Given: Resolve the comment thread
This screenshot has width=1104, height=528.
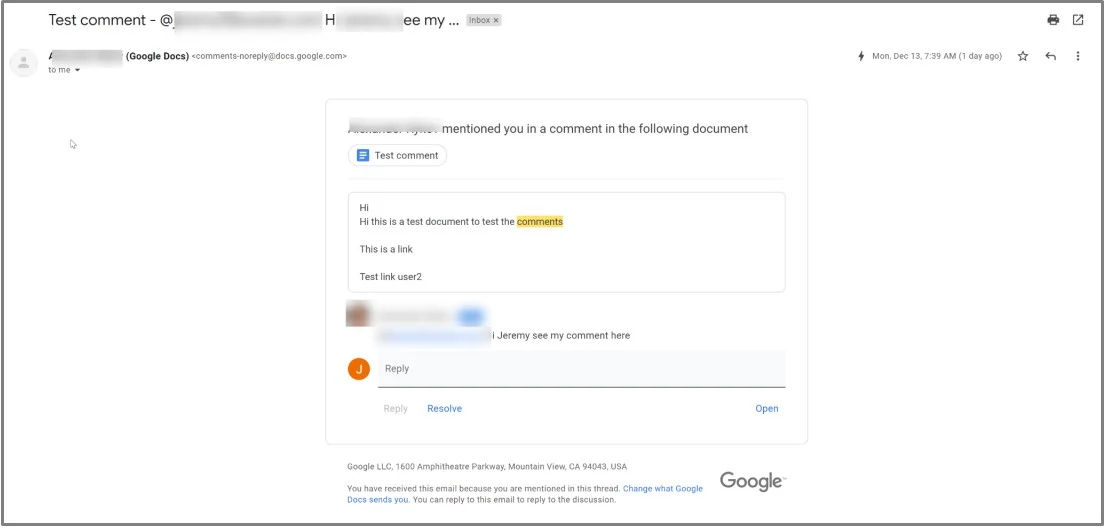Looking at the screenshot, I should [x=444, y=408].
